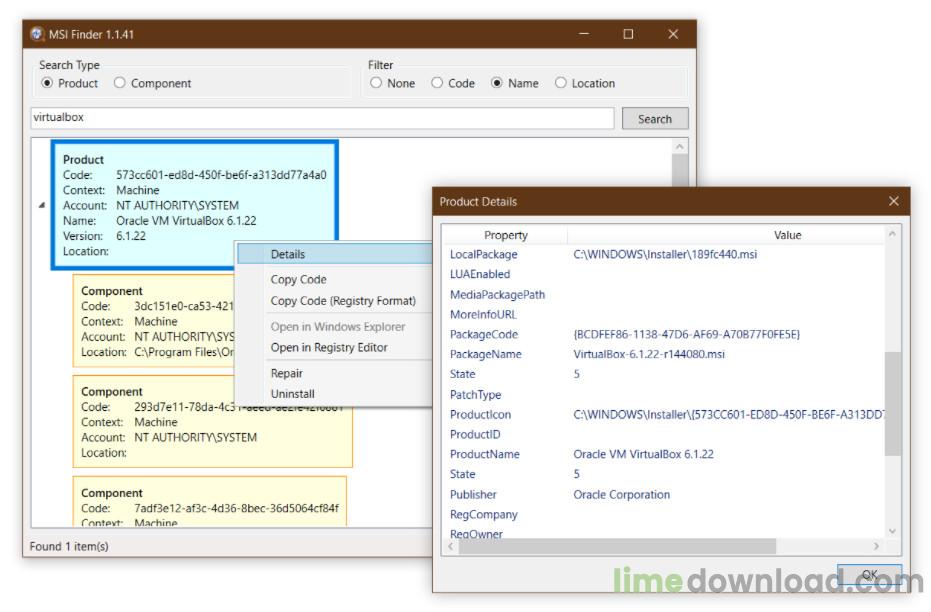Screen dimensions: 931x612
Task: Click the search text field containing virtualbox
Action: click(322, 118)
